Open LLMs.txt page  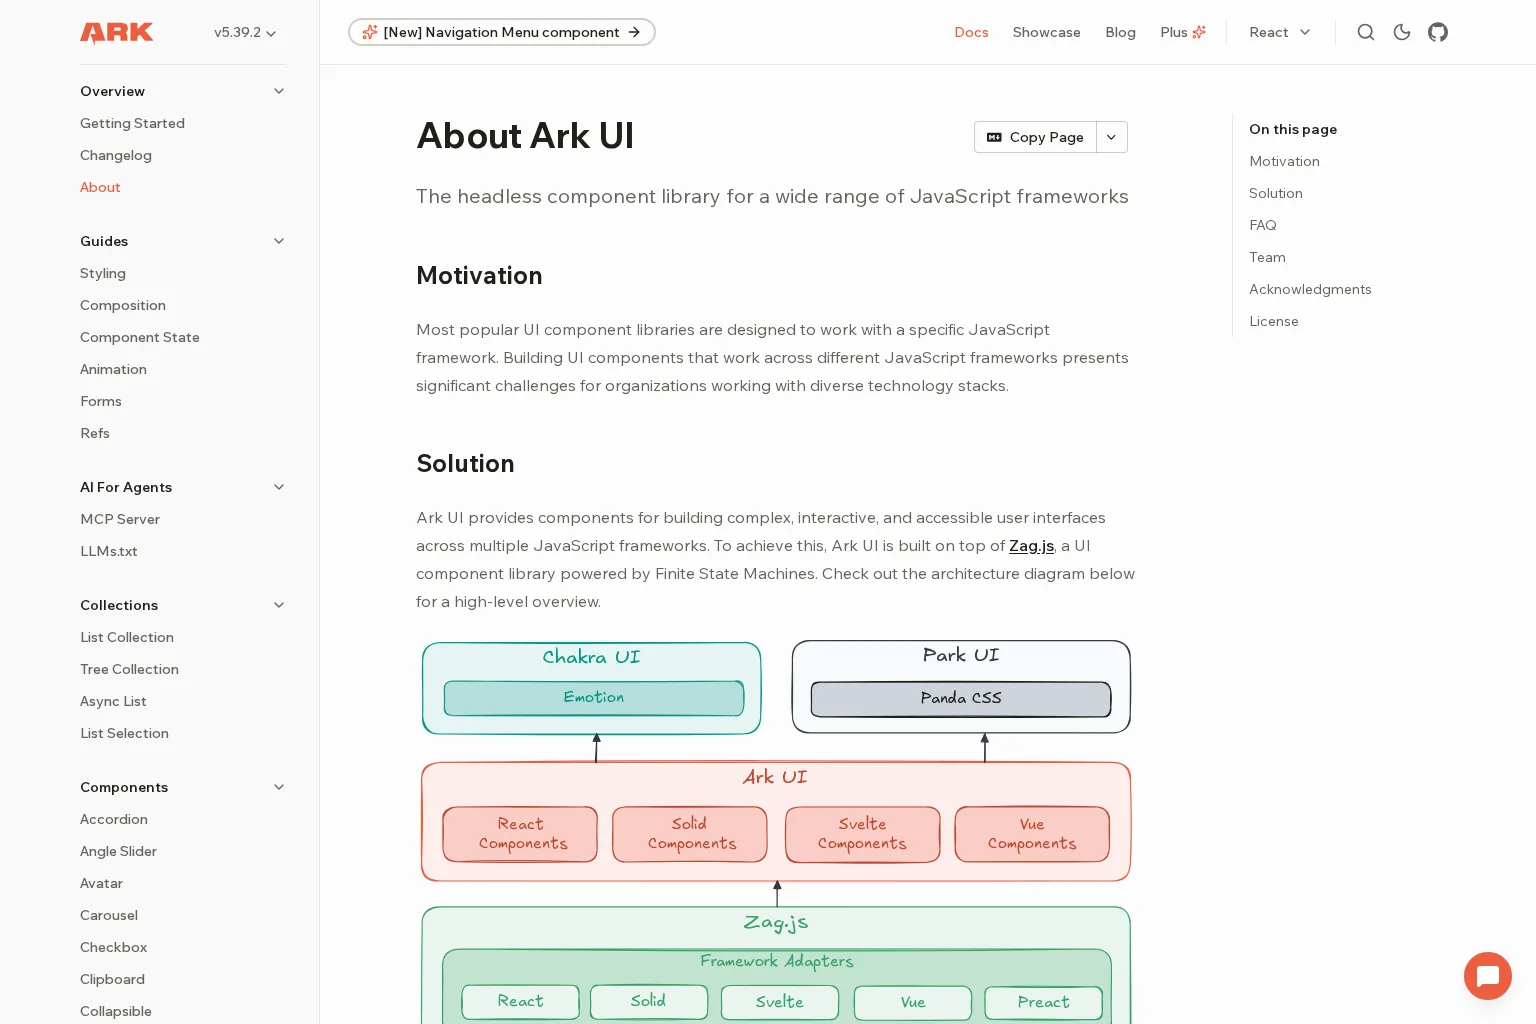click(x=109, y=551)
